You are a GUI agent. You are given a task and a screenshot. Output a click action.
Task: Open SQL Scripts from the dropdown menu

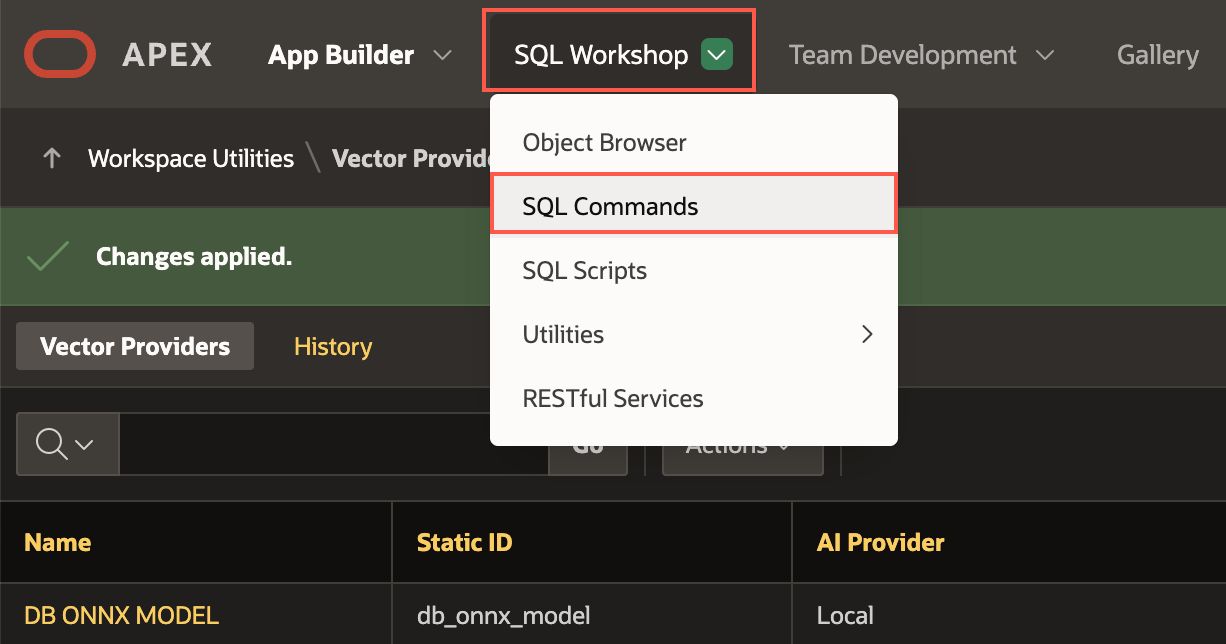(694, 270)
